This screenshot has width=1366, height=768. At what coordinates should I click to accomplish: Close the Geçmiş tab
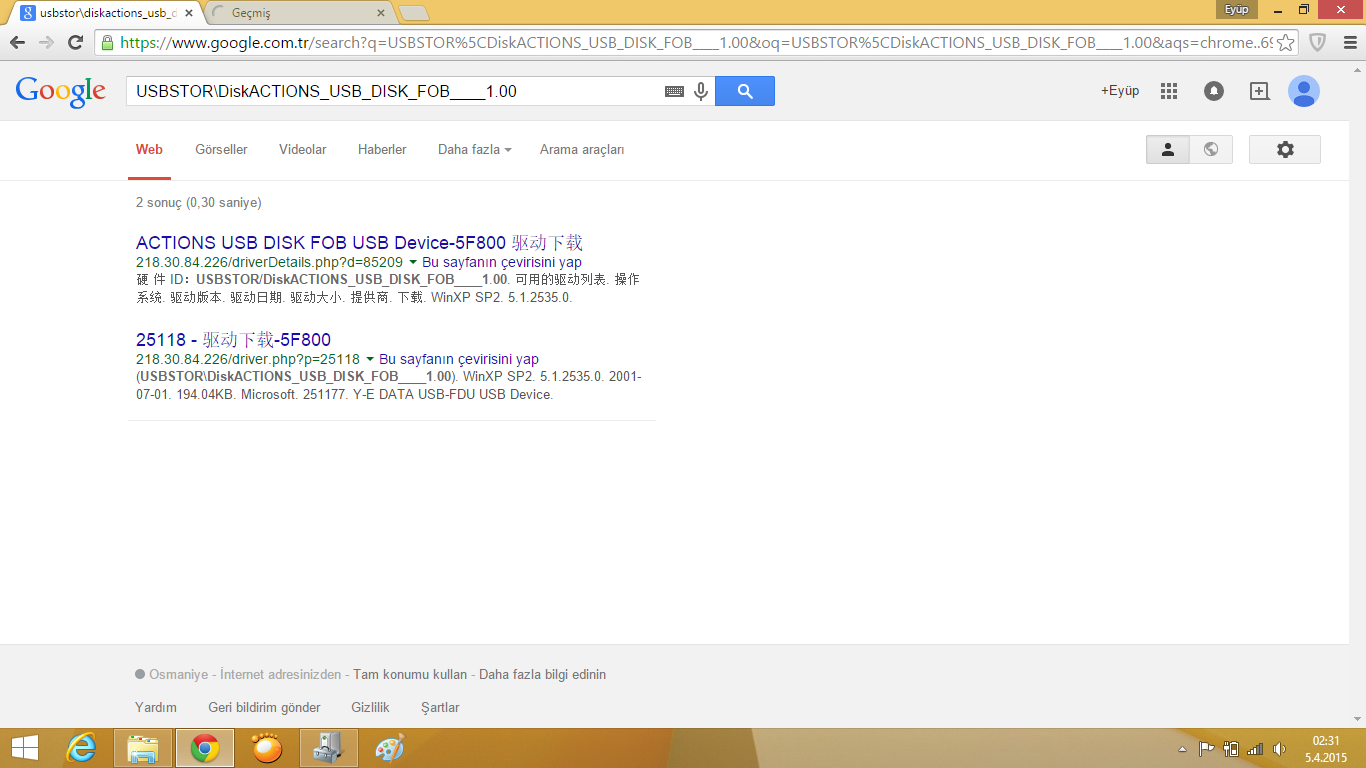click(381, 13)
